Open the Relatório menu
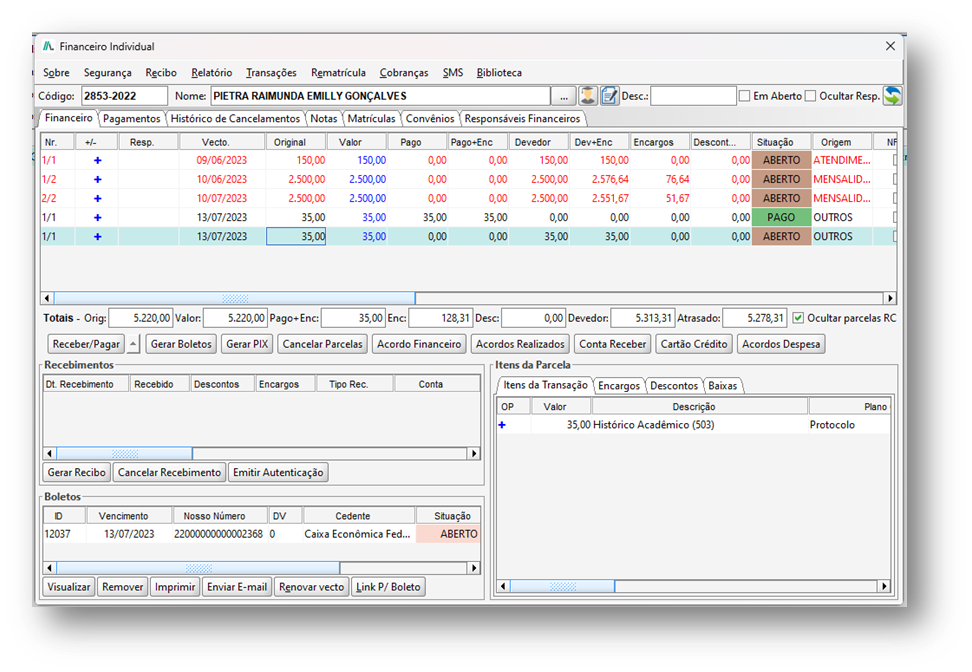The image size is (972, 672). [x=211, y=73]
